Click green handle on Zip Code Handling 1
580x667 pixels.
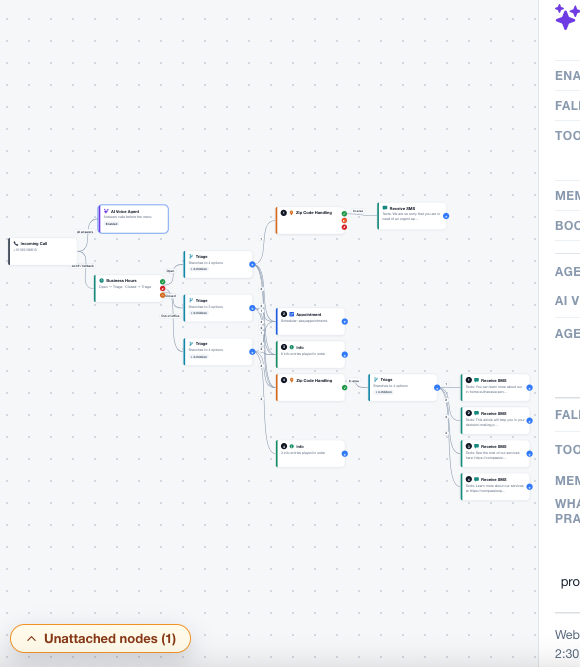[x=344, y=214]
